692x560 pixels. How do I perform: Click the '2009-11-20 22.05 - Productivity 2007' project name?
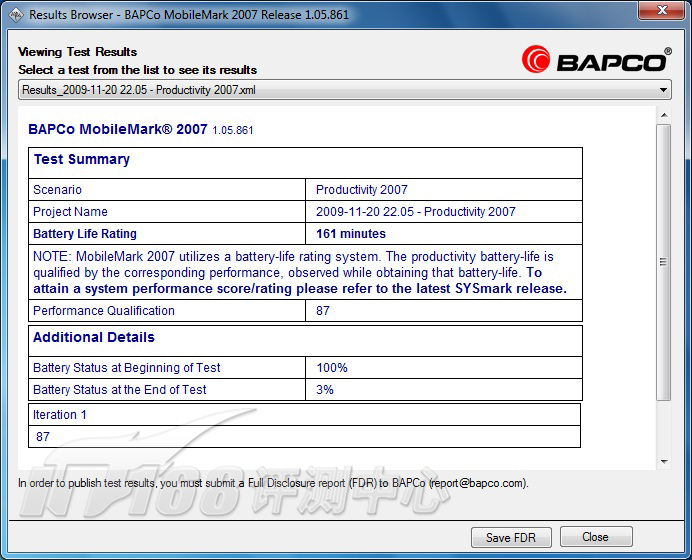click(x=416, y=212)
